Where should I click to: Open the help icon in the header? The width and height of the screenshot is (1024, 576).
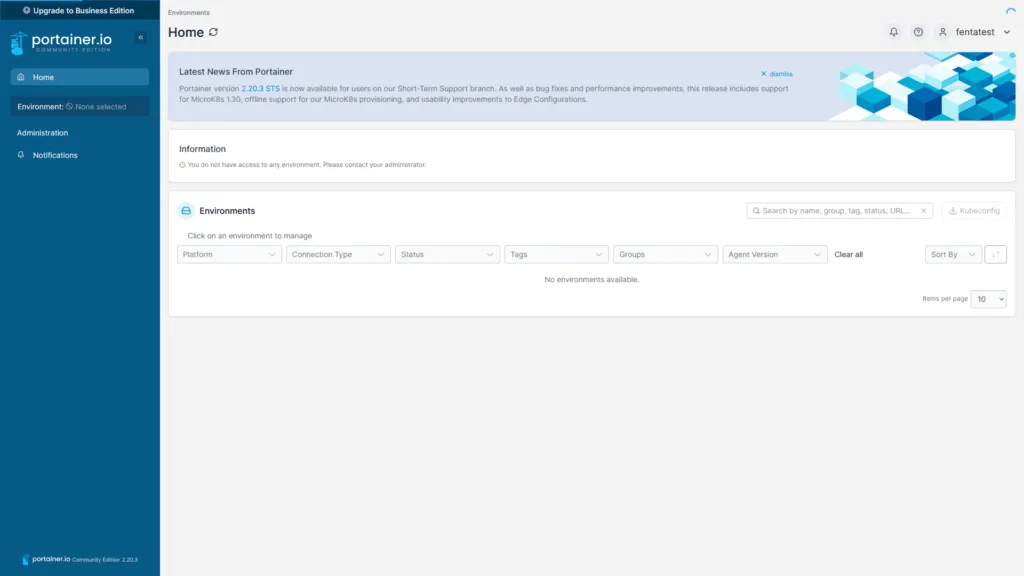[918, 31]
